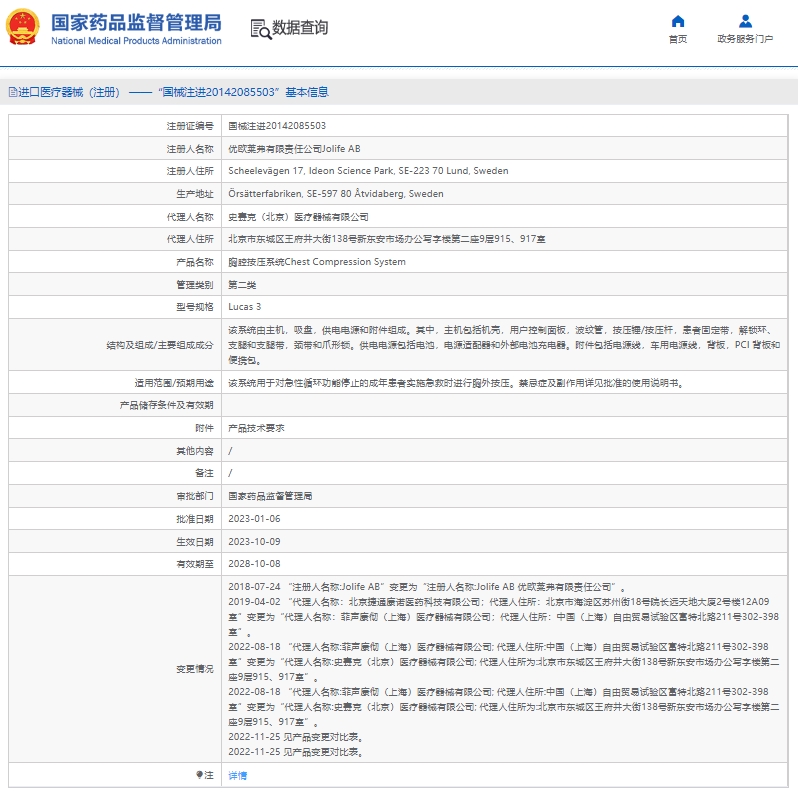Click the 注册人名称 row label
Image resolution: width=798 pixels, height=792 pixels.
tap(190, 149)
